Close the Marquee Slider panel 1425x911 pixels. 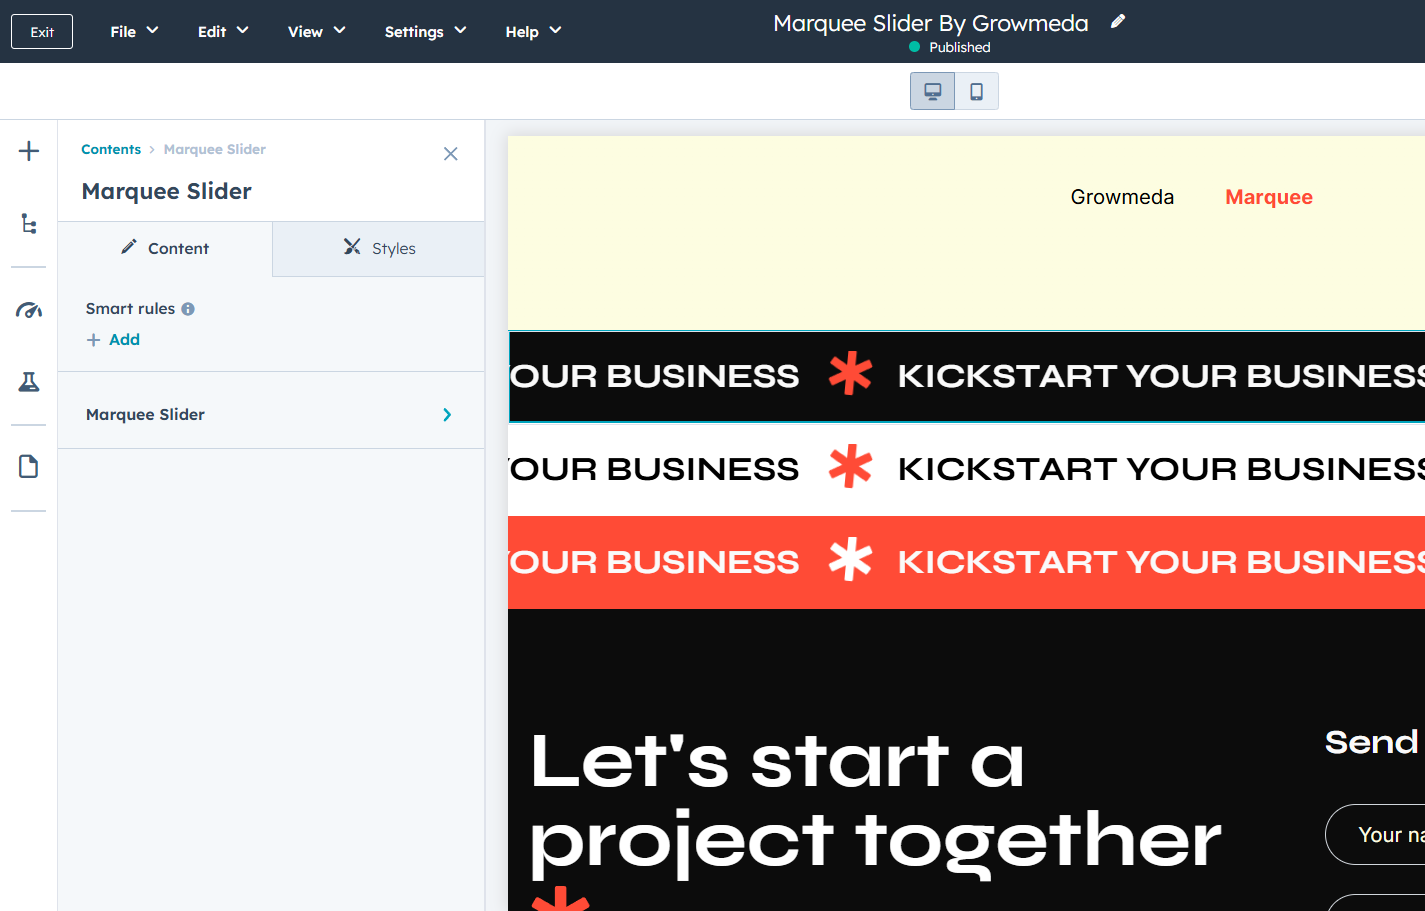(x=451, y=154)
